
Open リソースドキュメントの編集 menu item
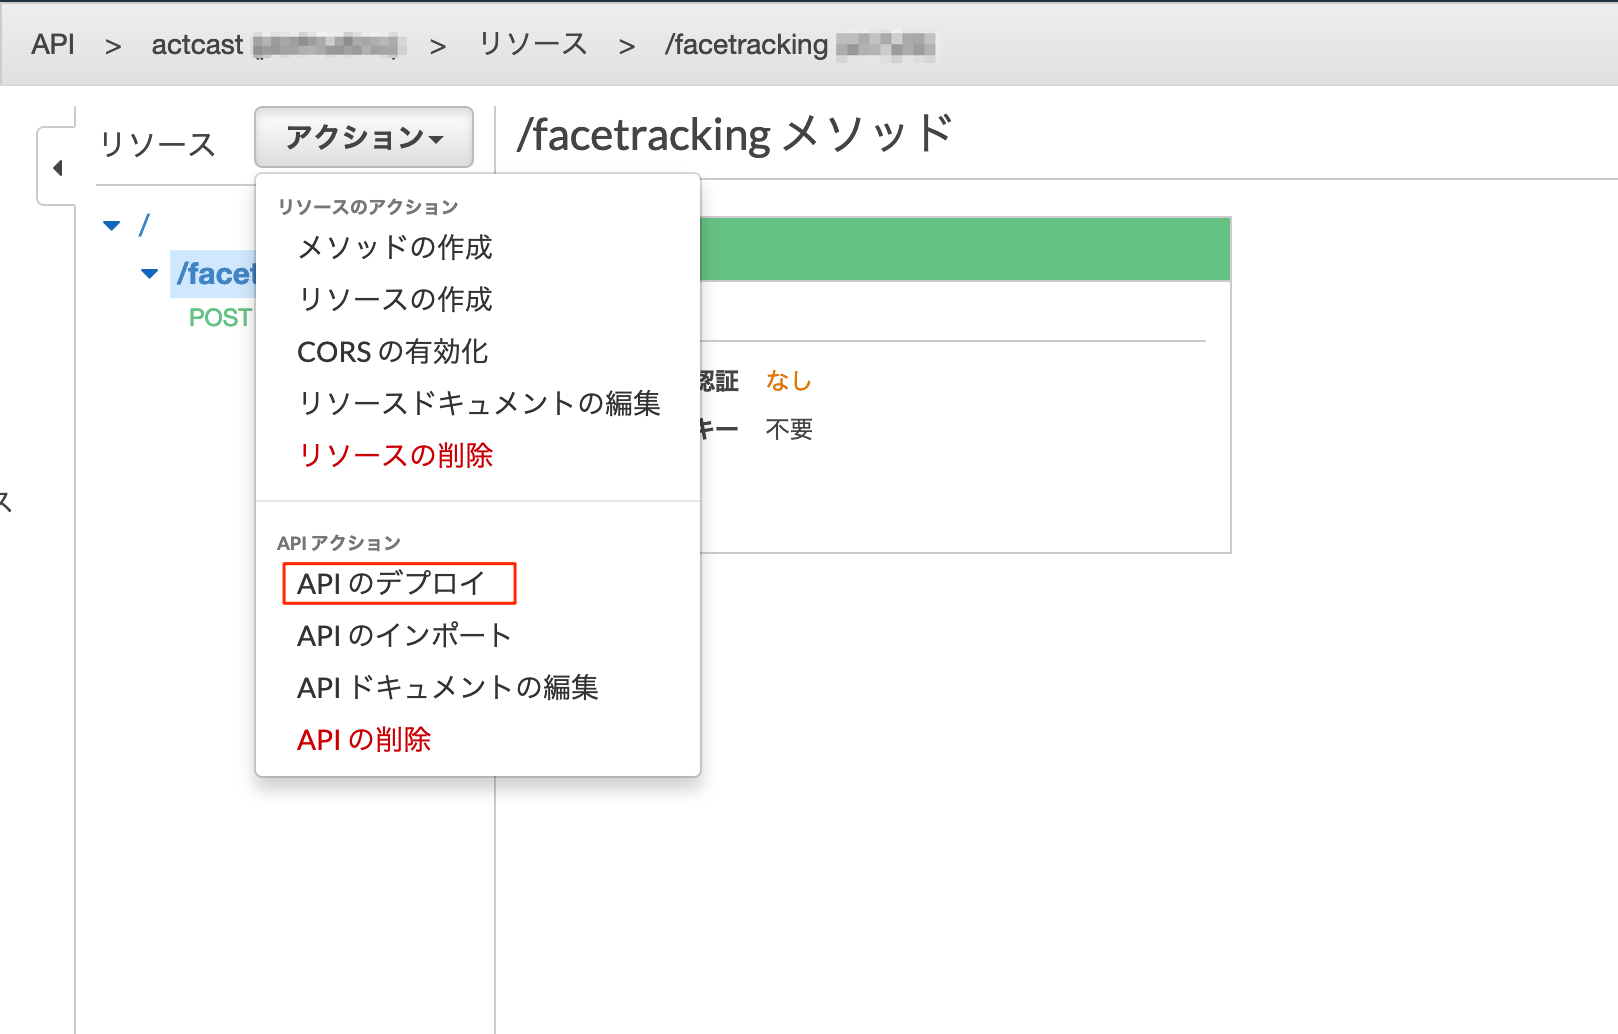(x=479, y=403)
